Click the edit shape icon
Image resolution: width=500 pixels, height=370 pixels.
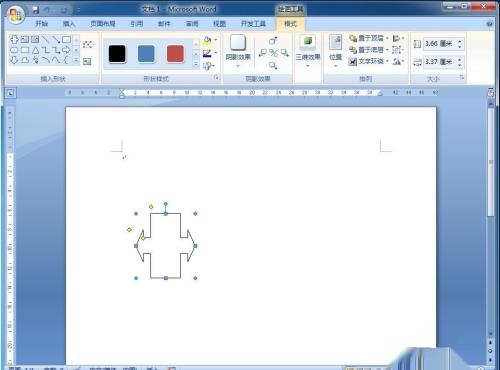click(x=88, y=44)
